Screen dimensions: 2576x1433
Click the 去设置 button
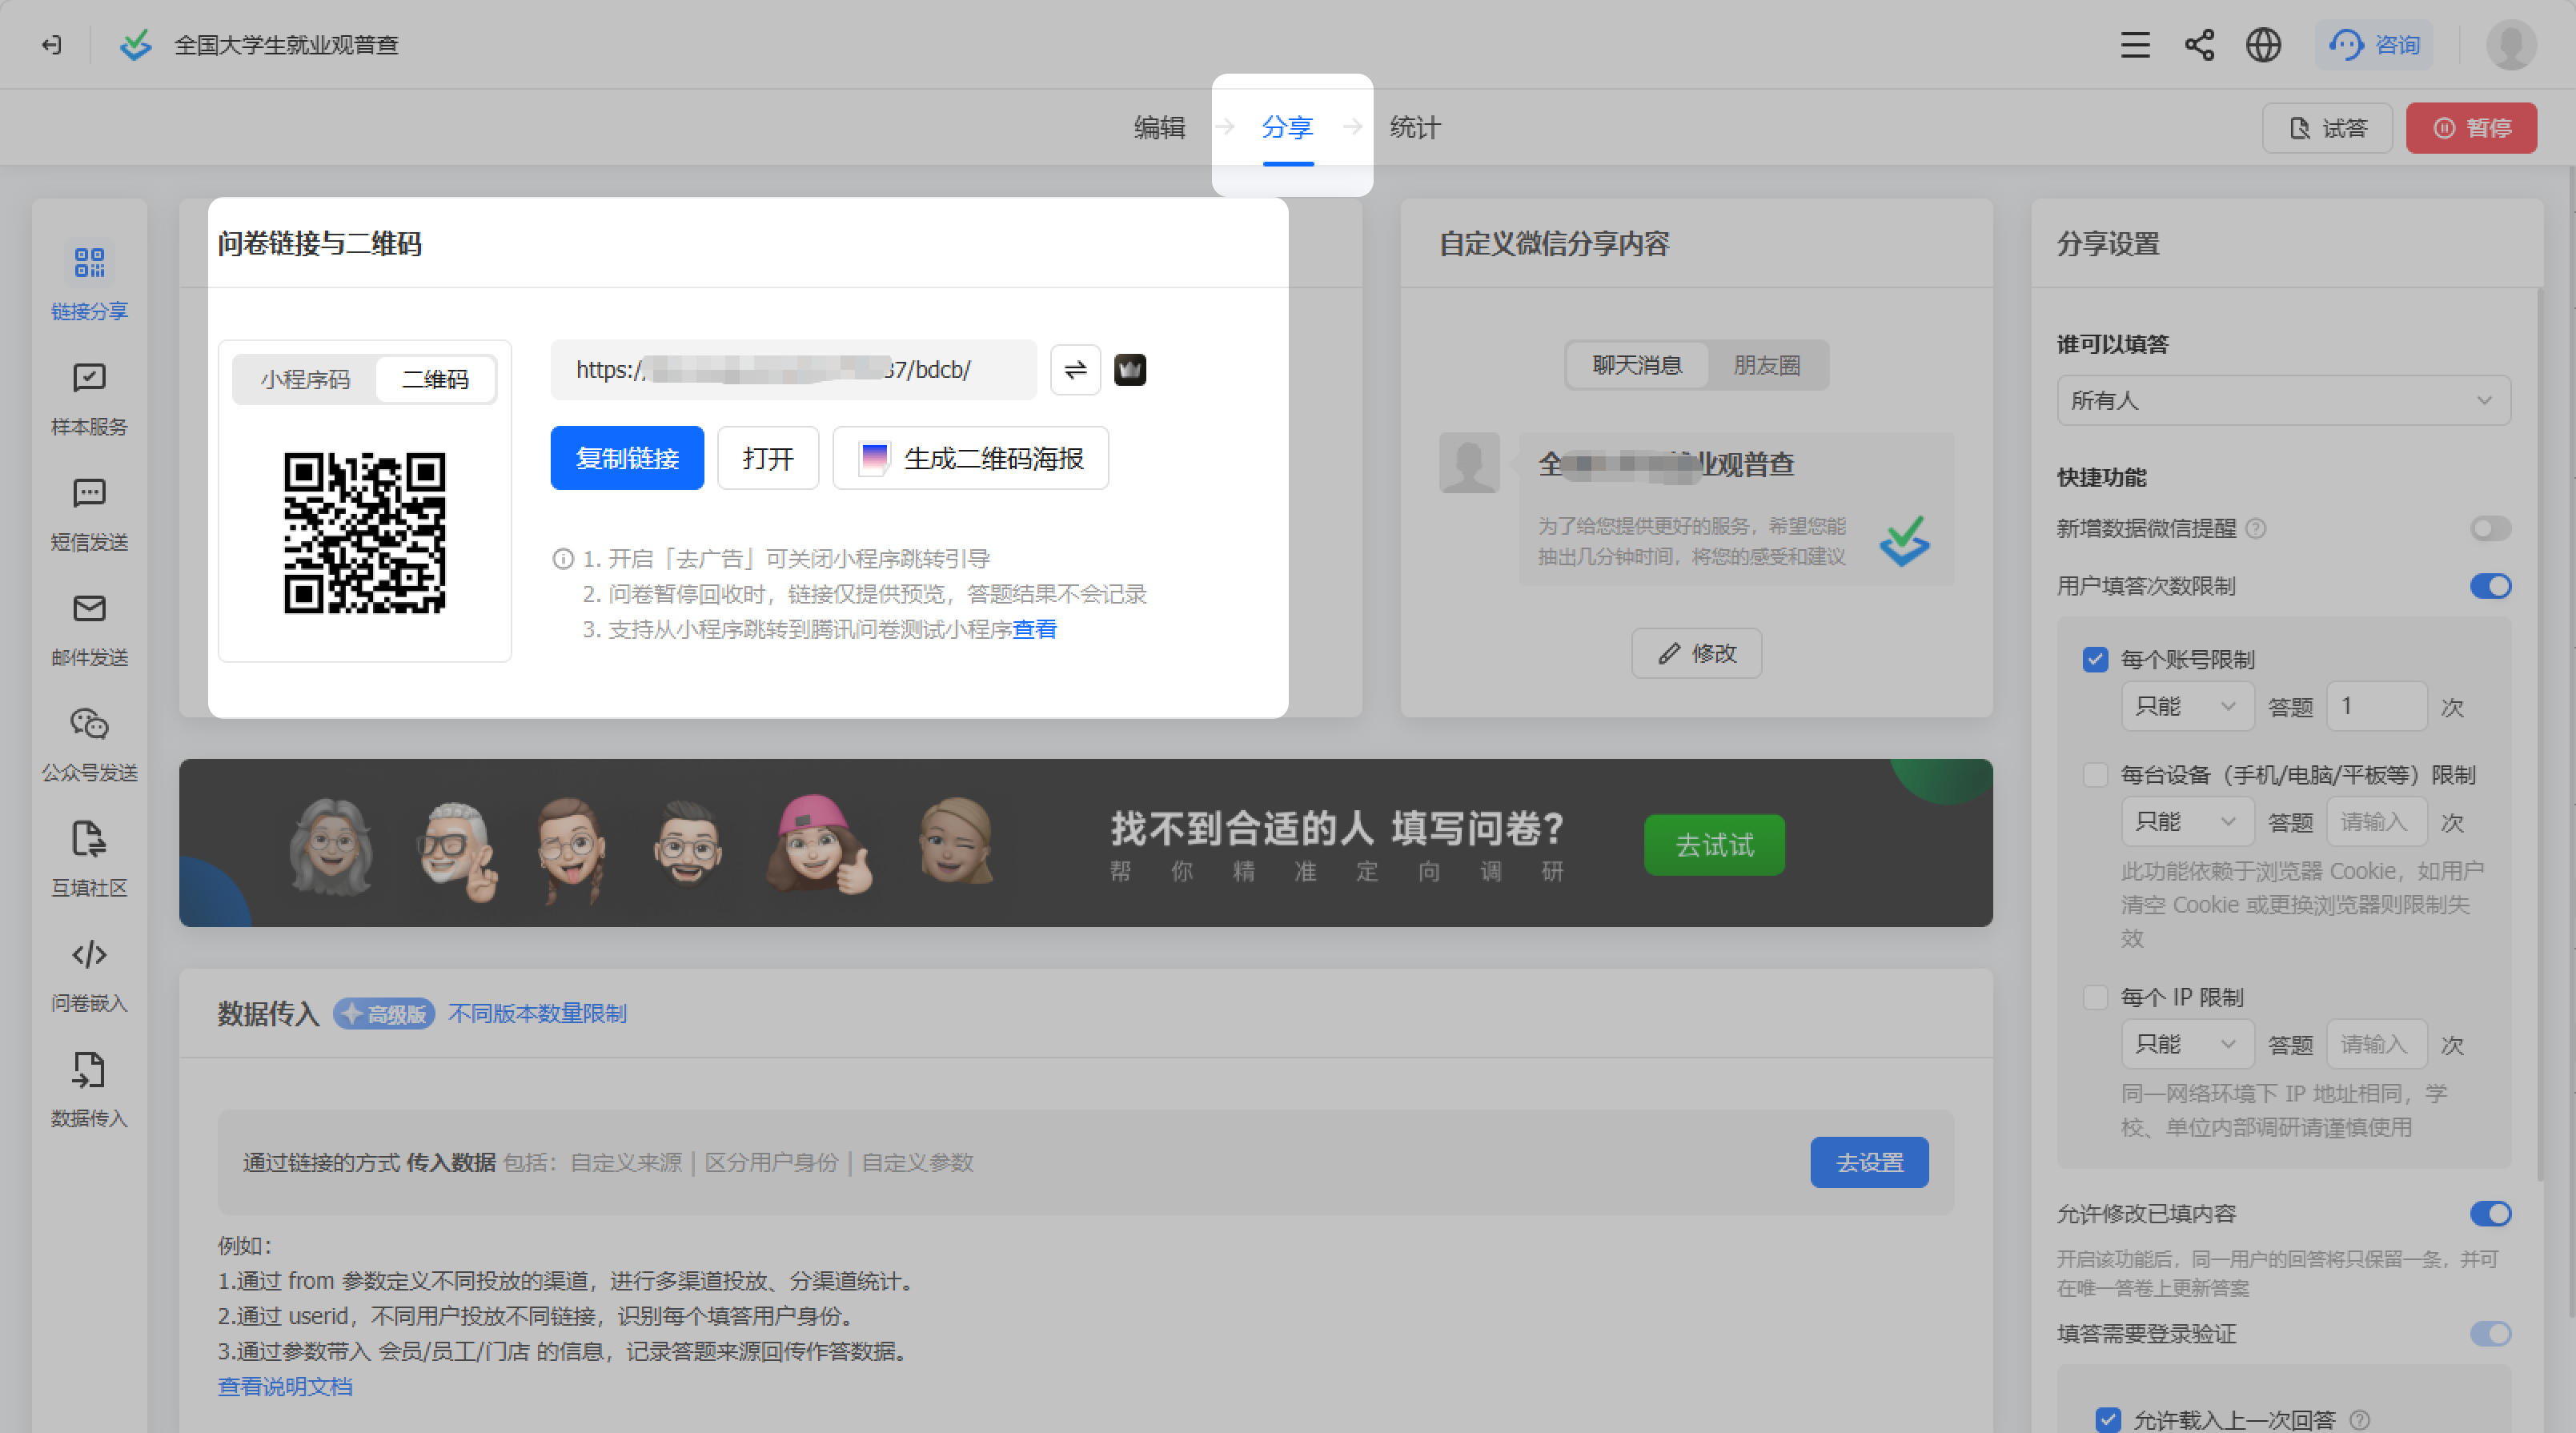coord(1869,1162)
